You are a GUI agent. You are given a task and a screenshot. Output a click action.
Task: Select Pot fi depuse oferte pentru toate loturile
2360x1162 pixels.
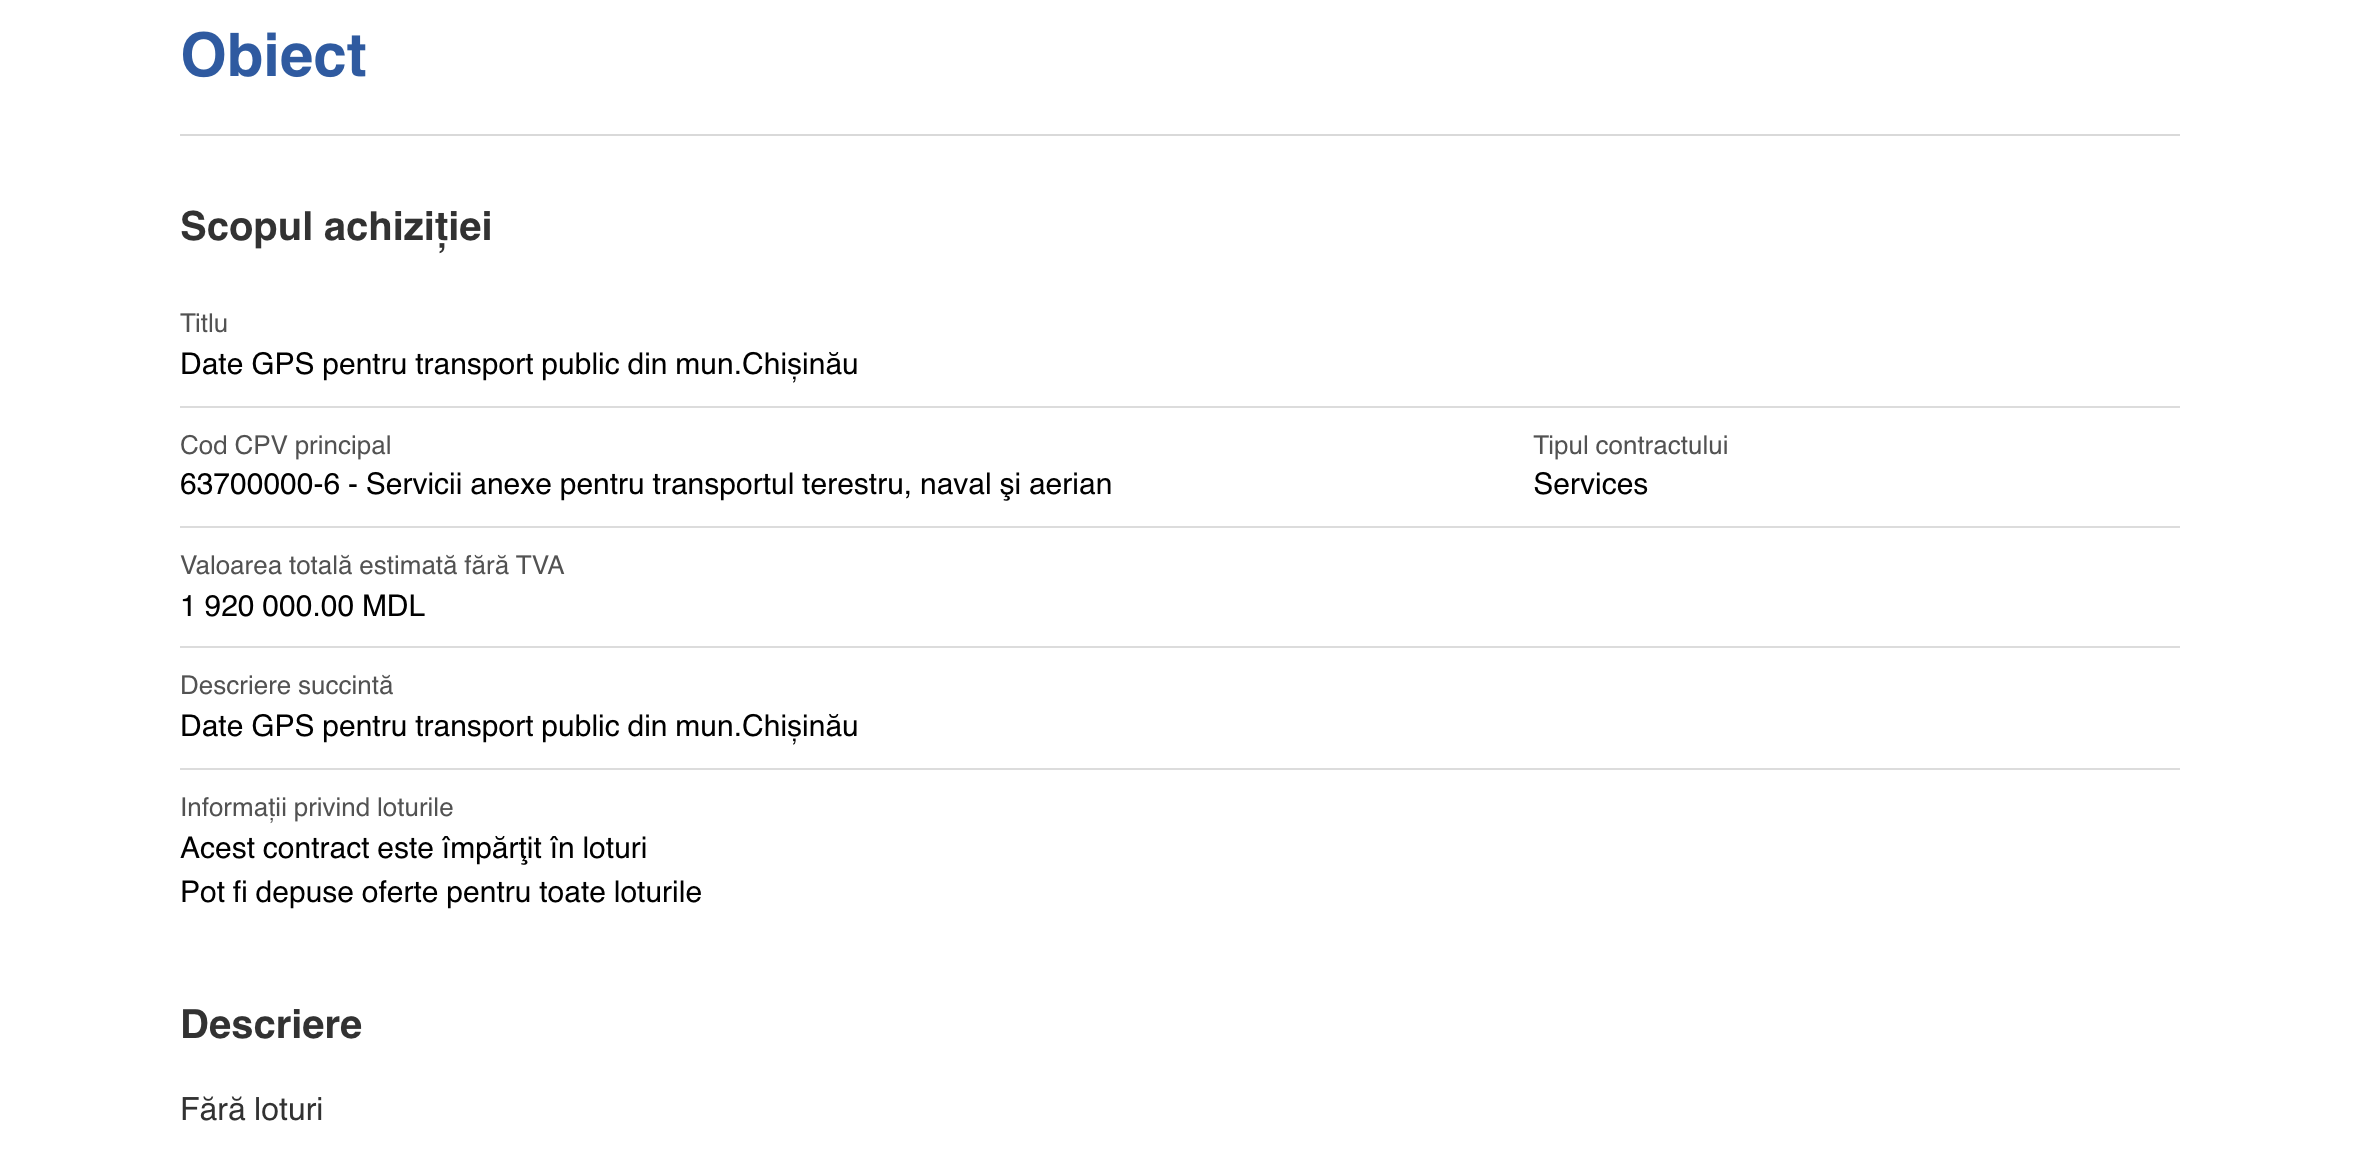(x=441, y=892)
